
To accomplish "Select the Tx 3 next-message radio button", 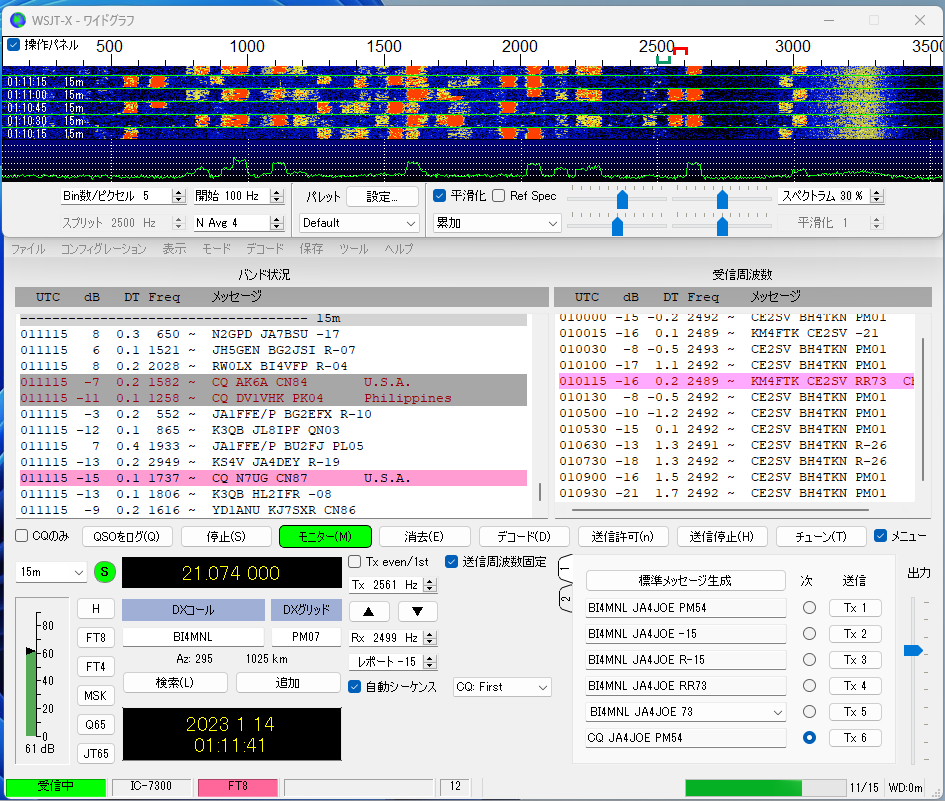I will 809,660.
